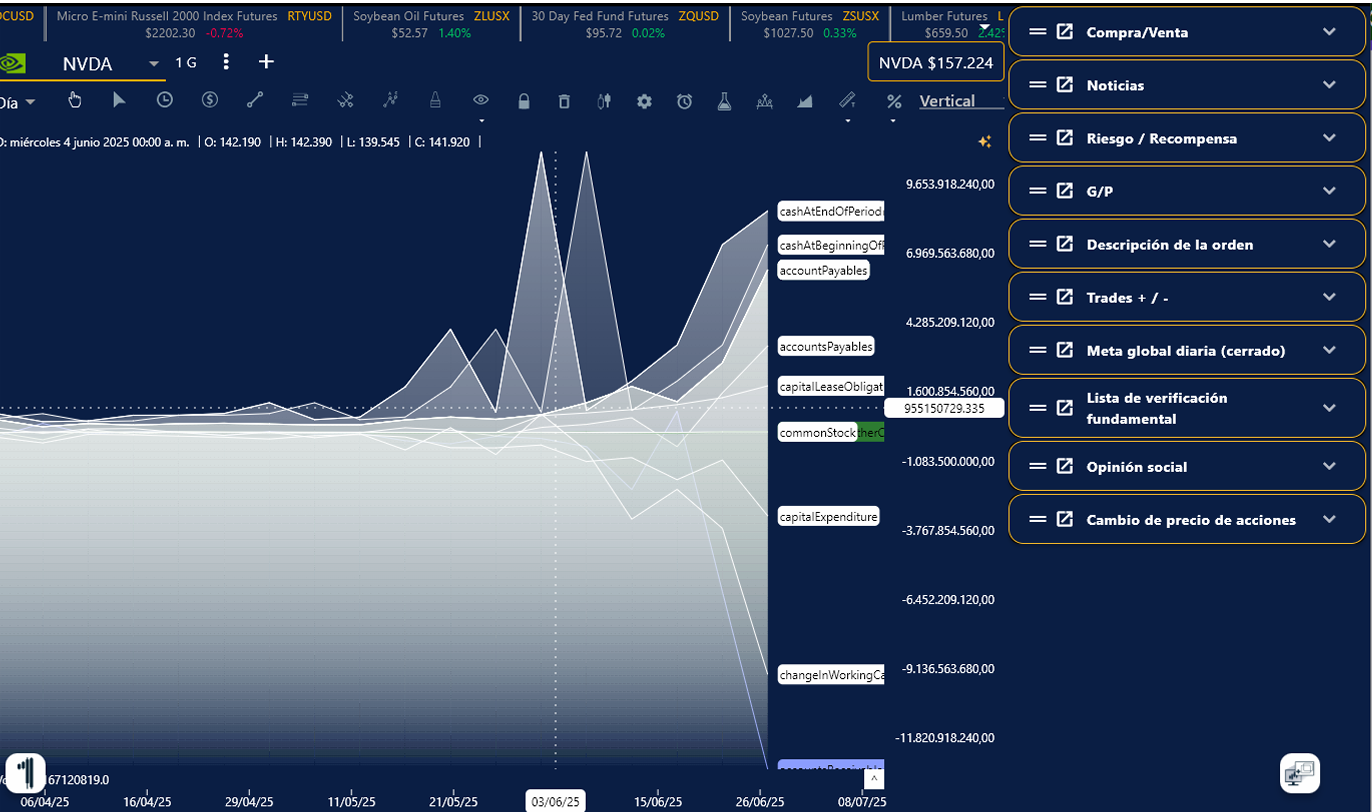Viewport: 1372px width, 812px height.
Task: Select the hand pan tool
Action: (74, 100)
